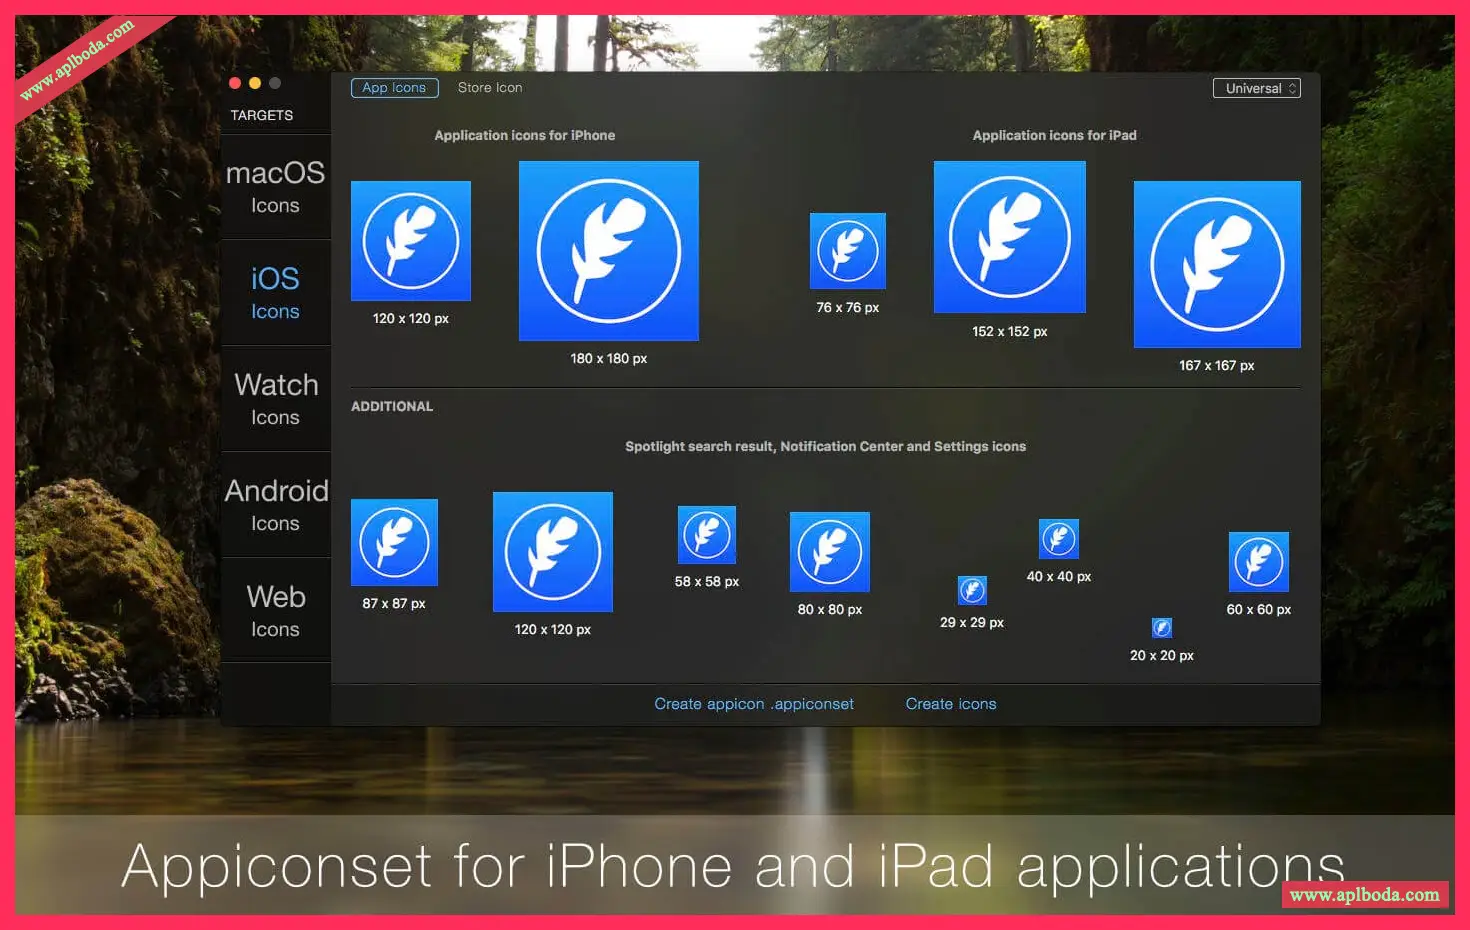Screen dimensions: 1470x930
Task: Click the 'ADDITIONAL' section label
Action: click(x=392, y=406)
